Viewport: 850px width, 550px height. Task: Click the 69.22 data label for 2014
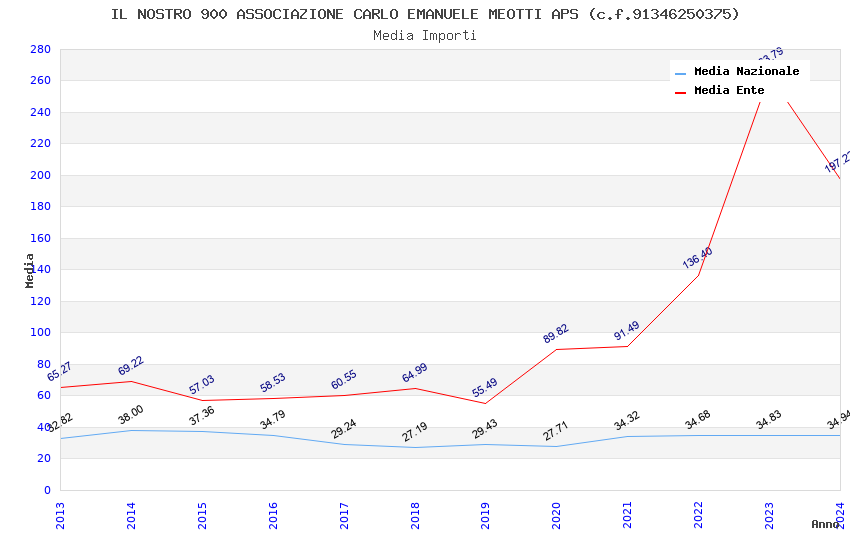[x=131, y=366]
